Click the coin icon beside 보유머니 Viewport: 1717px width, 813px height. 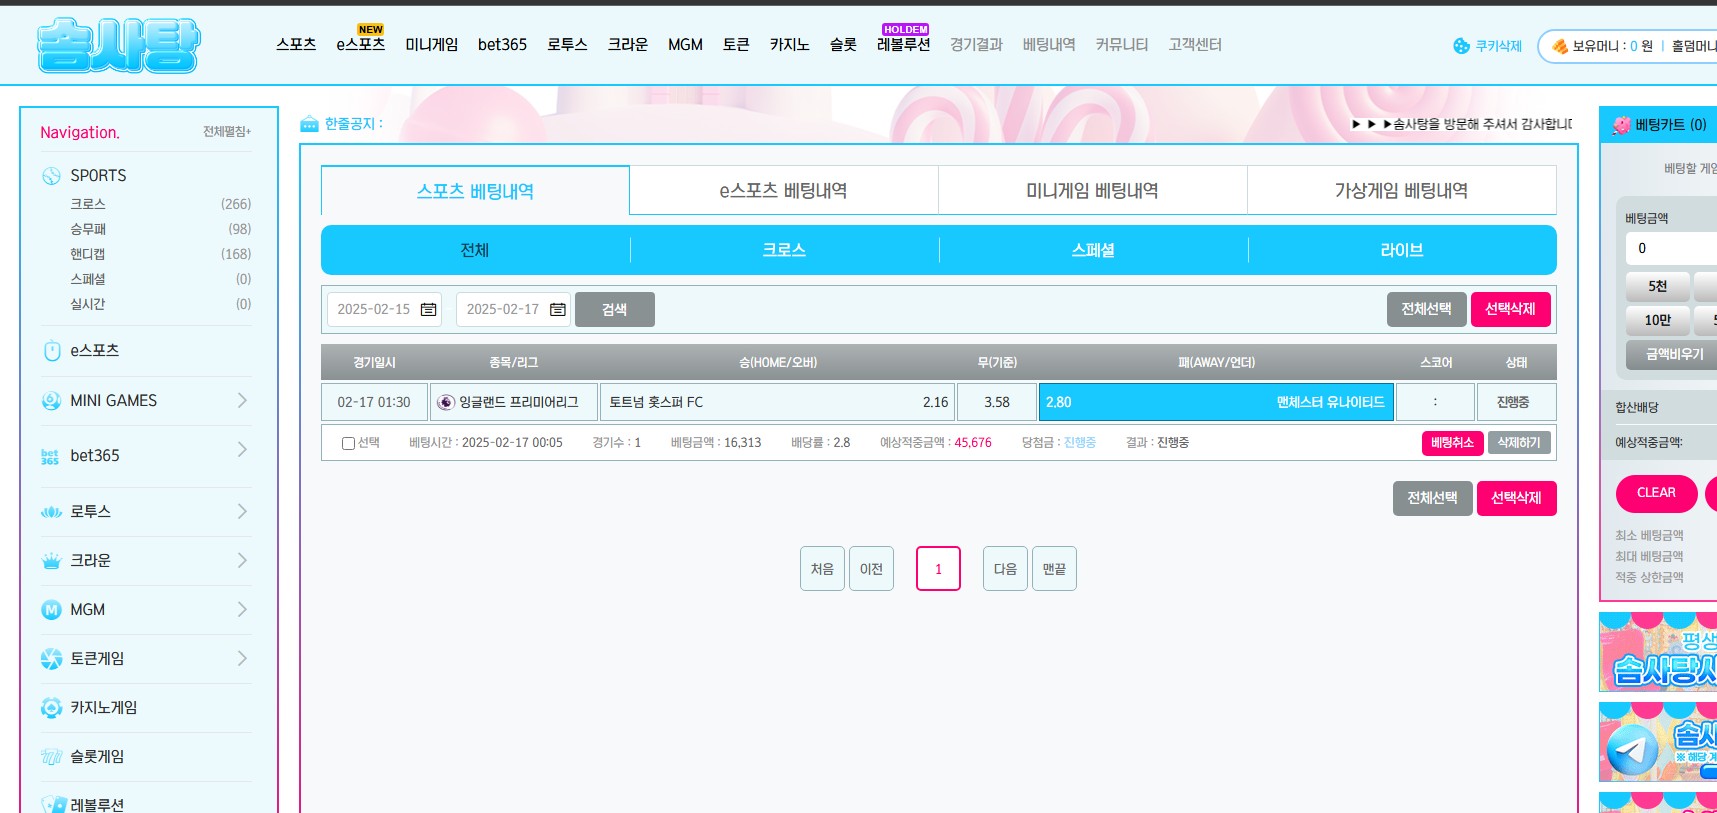[x=1560, y=46]
